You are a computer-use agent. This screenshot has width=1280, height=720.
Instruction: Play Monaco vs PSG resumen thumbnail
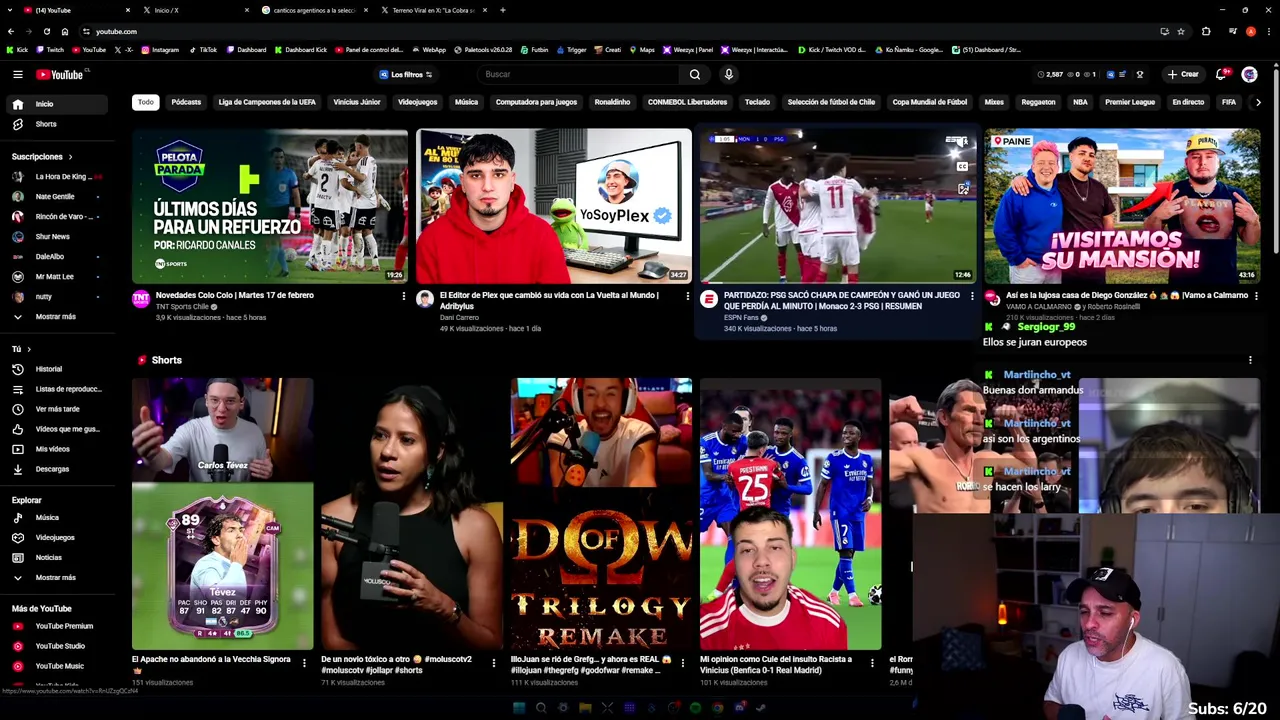tap(838, 206)
